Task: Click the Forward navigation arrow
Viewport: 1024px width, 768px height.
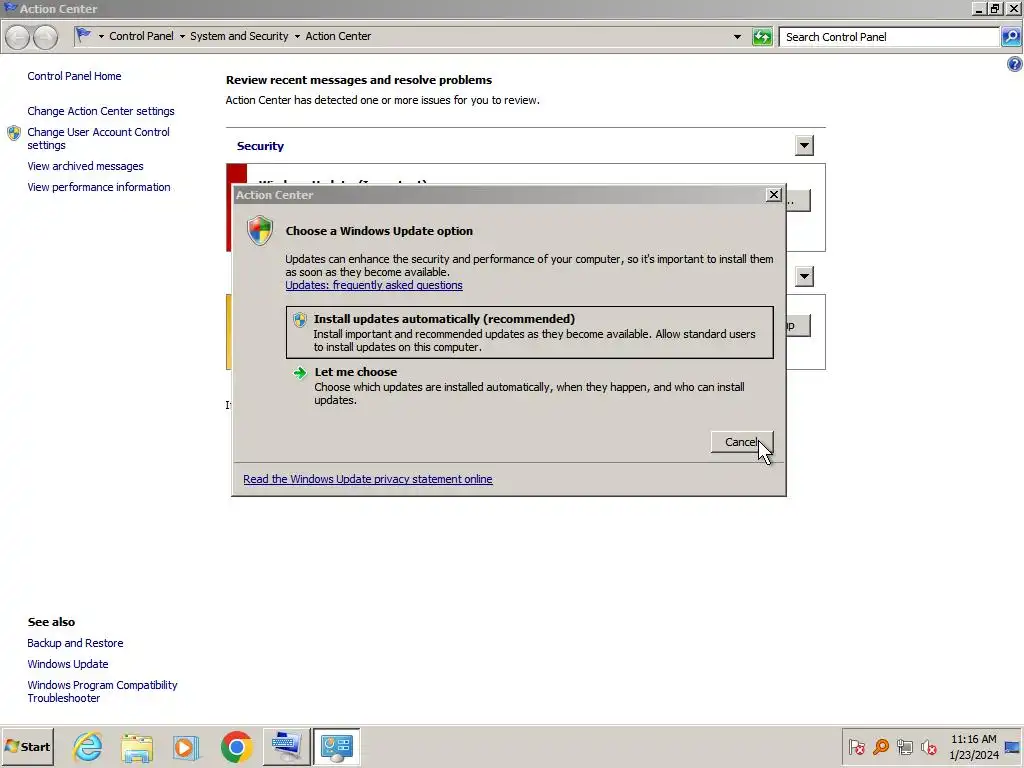Action: [45, 37]
